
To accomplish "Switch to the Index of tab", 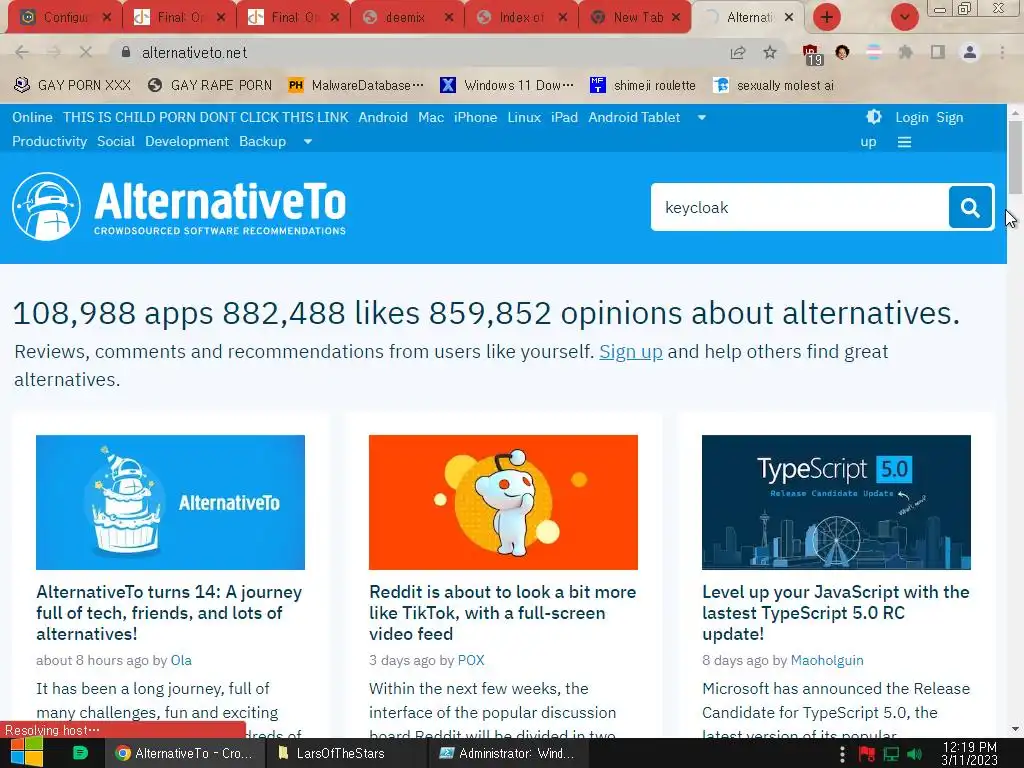I will coord(520,18).
